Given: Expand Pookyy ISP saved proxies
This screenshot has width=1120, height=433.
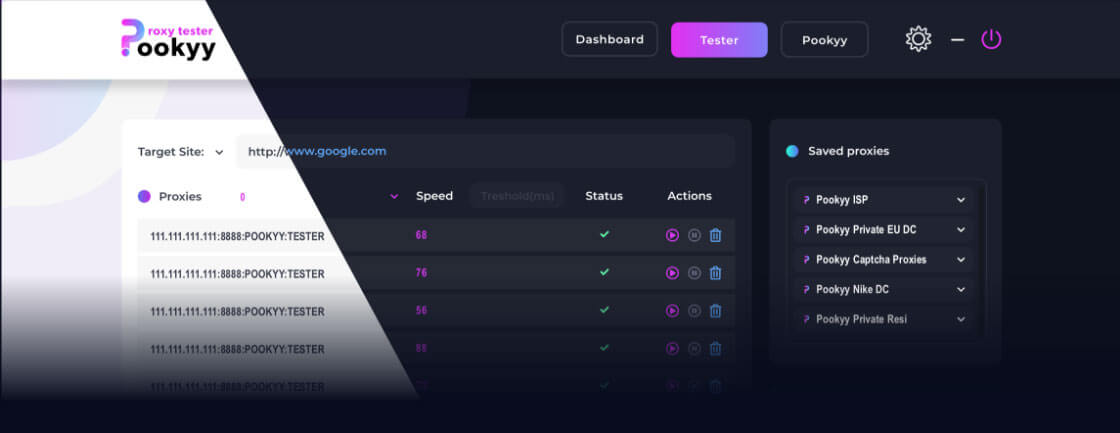Looking at the screenshot, I should coord(960,200).
